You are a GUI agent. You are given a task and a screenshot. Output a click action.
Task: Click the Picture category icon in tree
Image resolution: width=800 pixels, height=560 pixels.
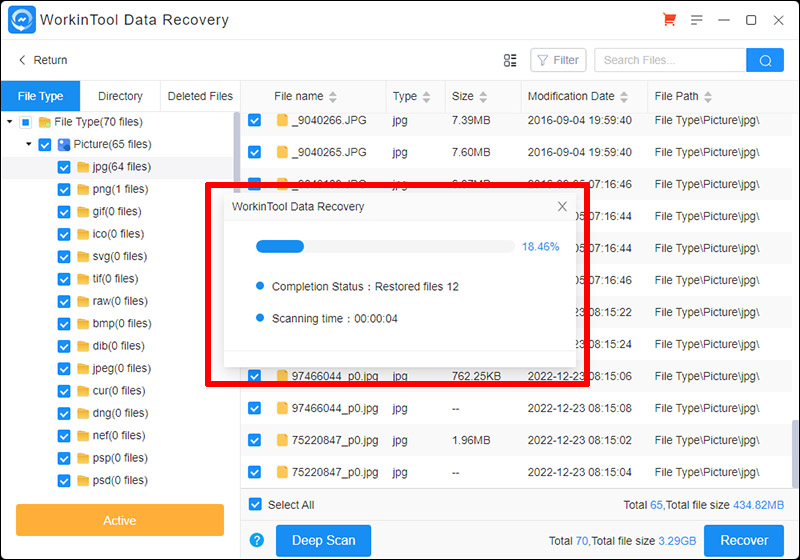pyautogui.click(x=64, y=144)
